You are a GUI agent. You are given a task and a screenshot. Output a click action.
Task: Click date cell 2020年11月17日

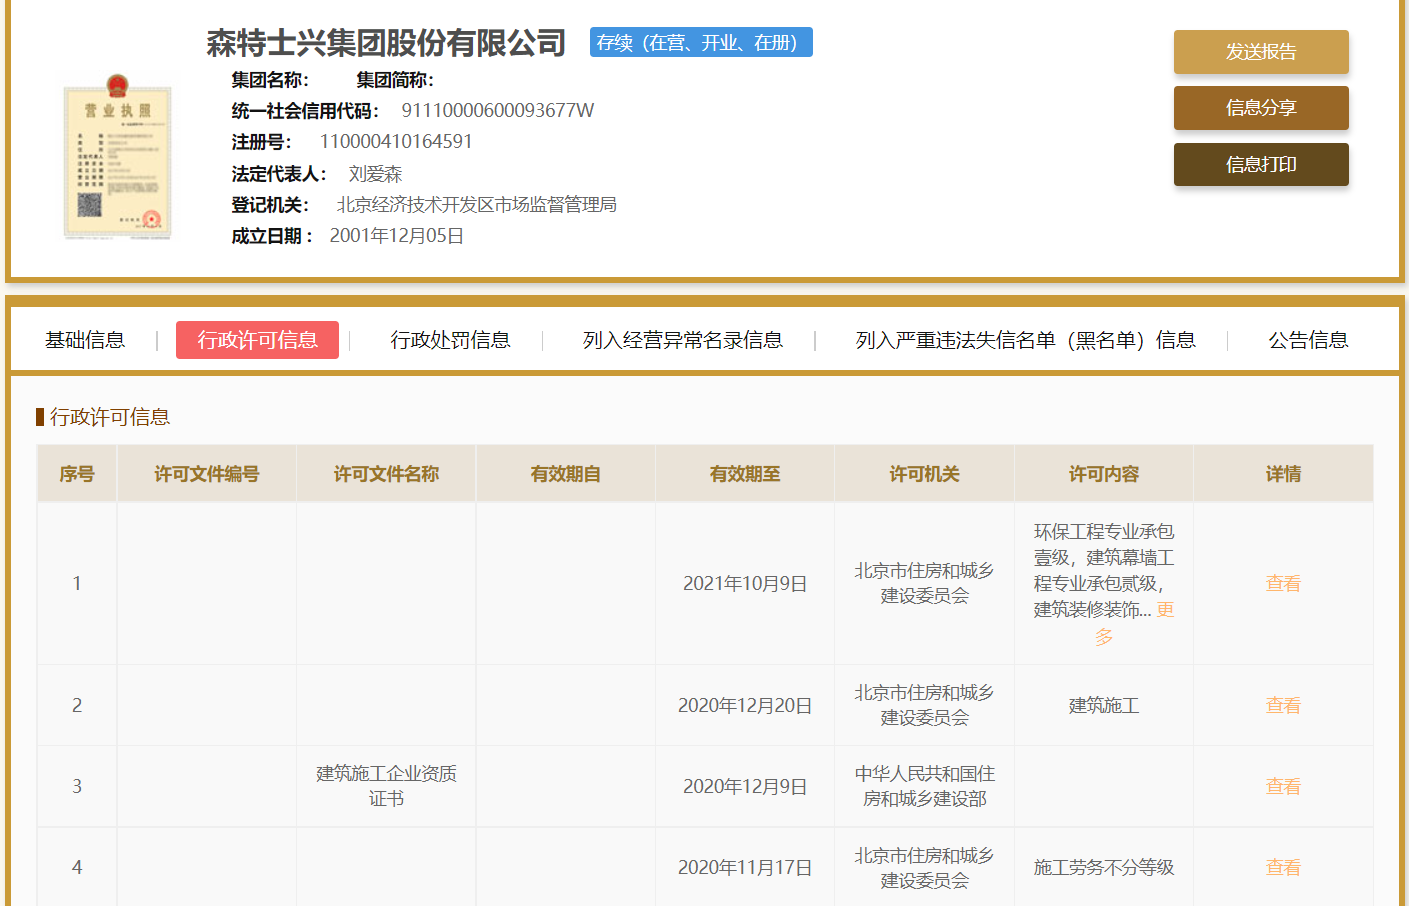[745, 867]
